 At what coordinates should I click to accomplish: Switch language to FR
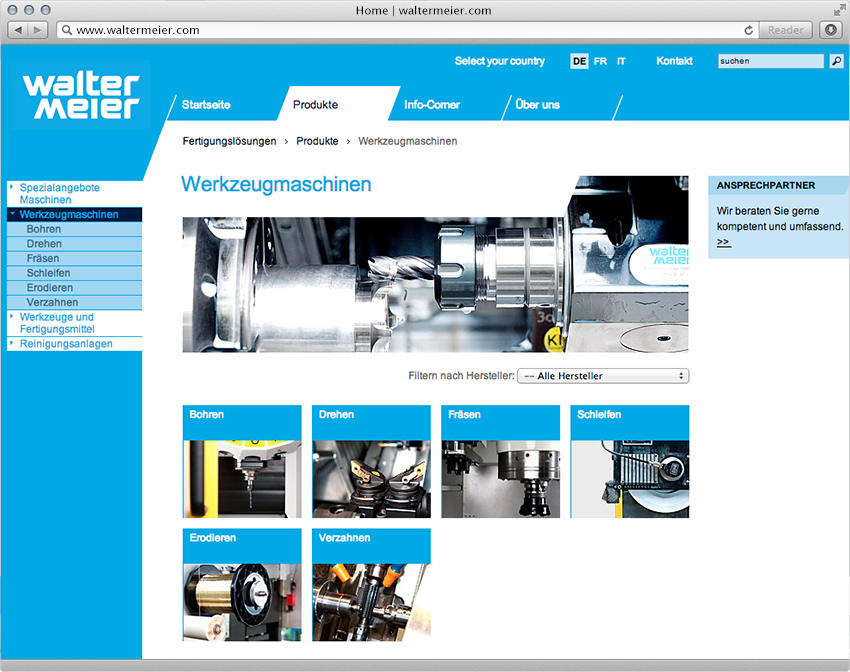coord(600,61)
